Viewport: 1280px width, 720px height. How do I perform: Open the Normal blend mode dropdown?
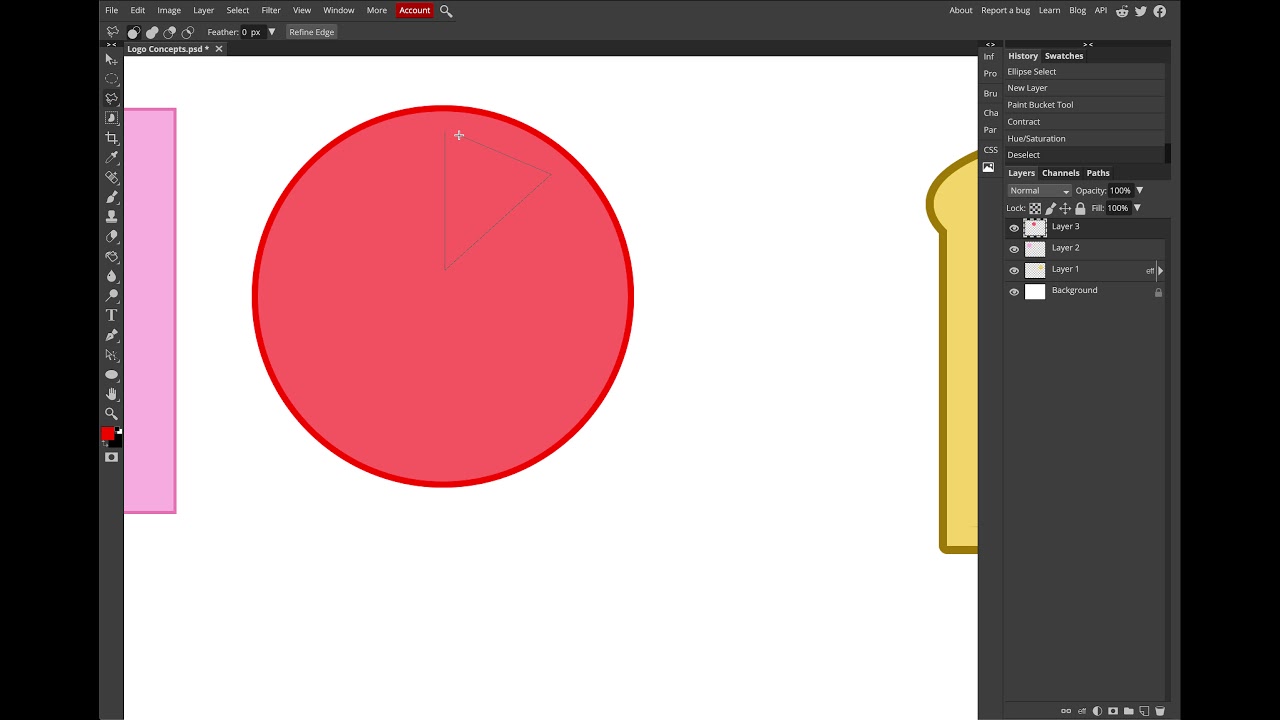click(x=1039, y=191)
